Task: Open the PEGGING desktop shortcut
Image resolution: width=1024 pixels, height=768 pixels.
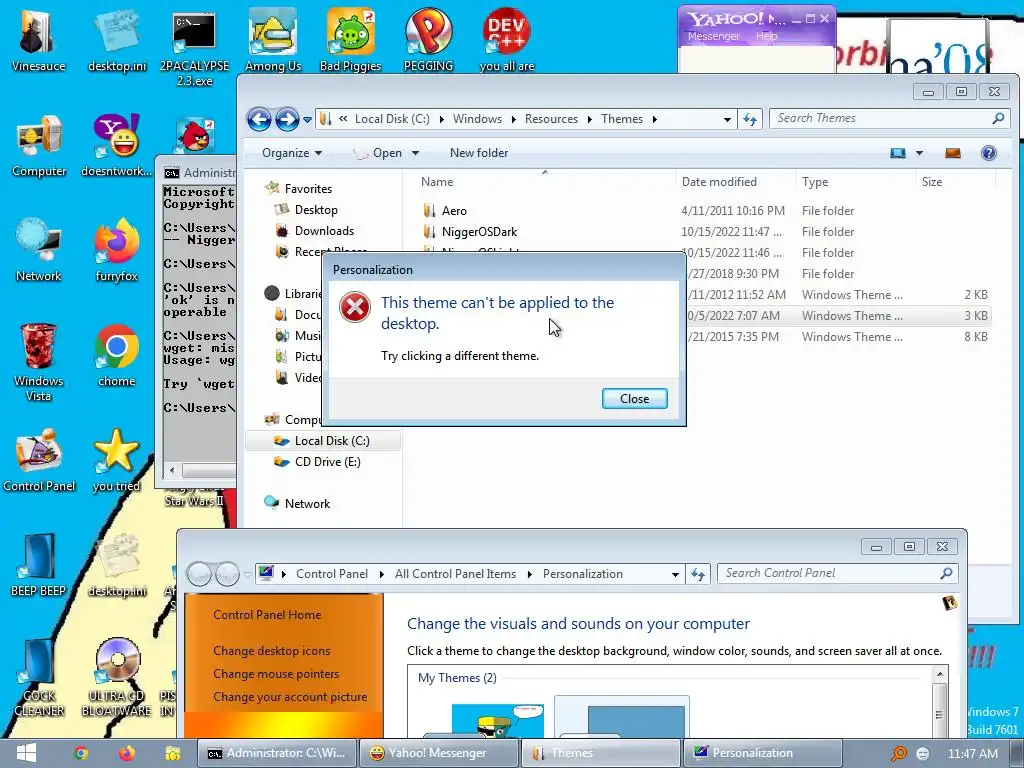Action: 428,40
